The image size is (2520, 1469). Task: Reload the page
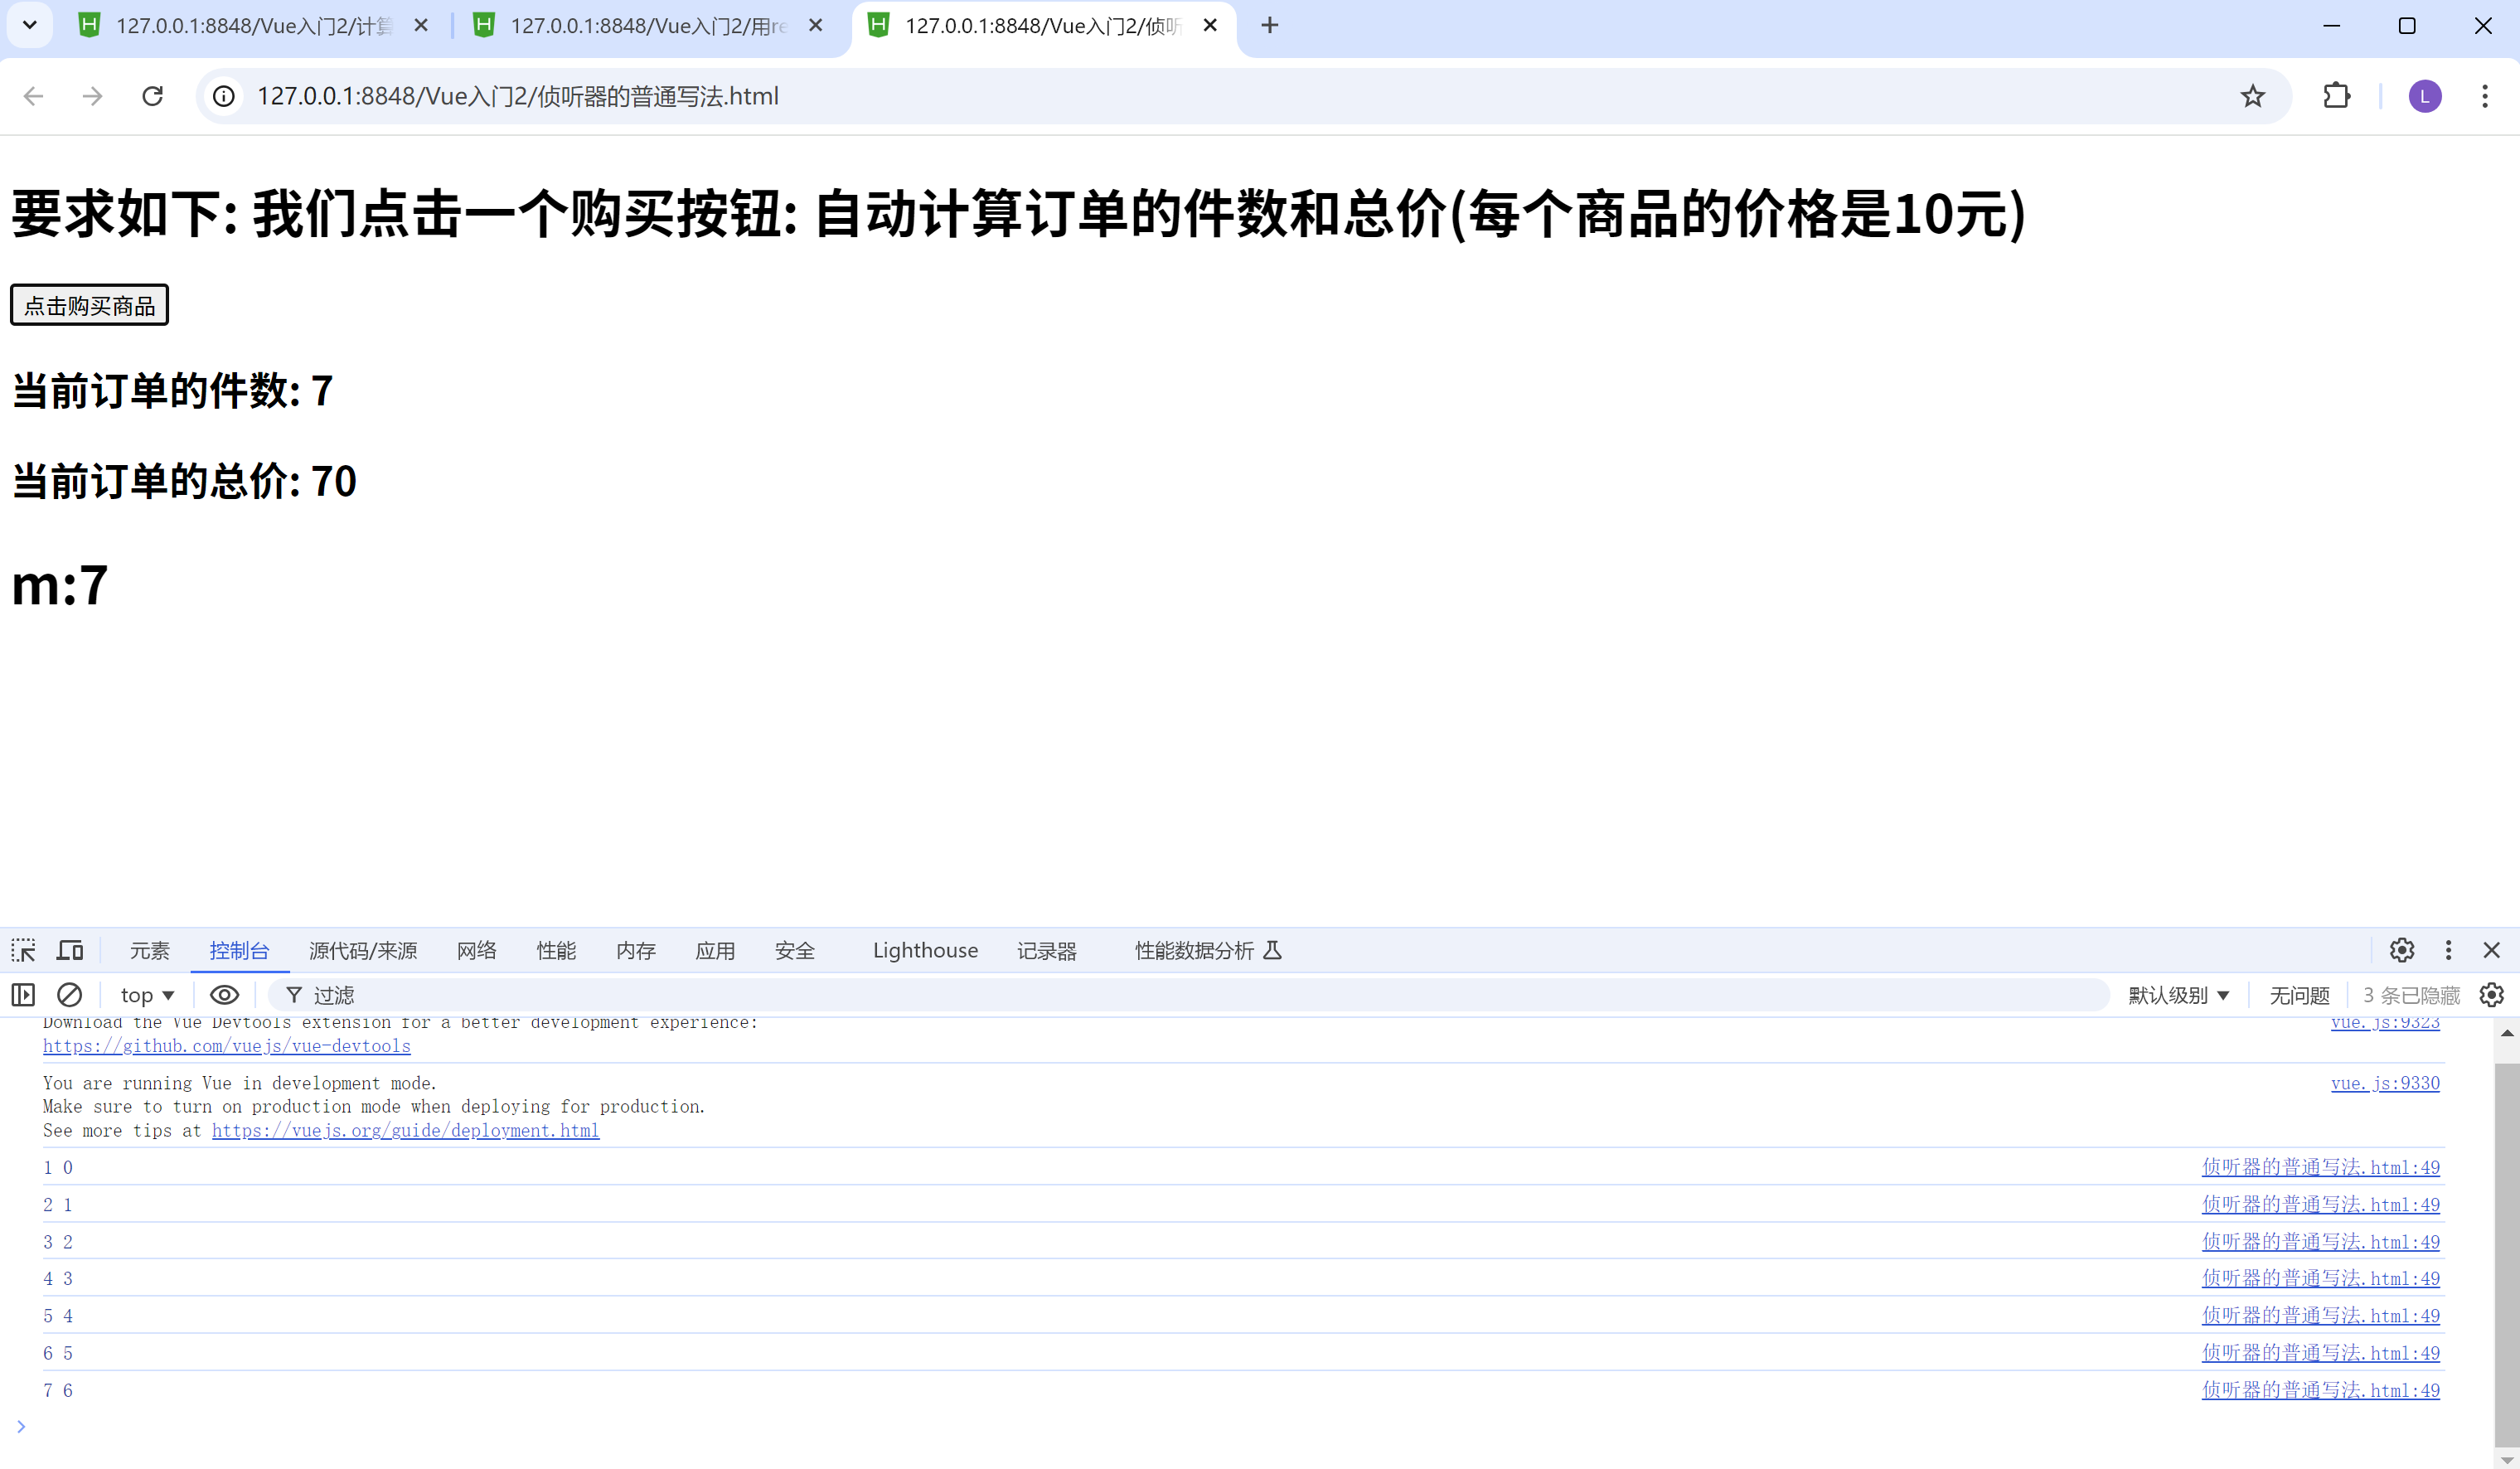[152, 96]
